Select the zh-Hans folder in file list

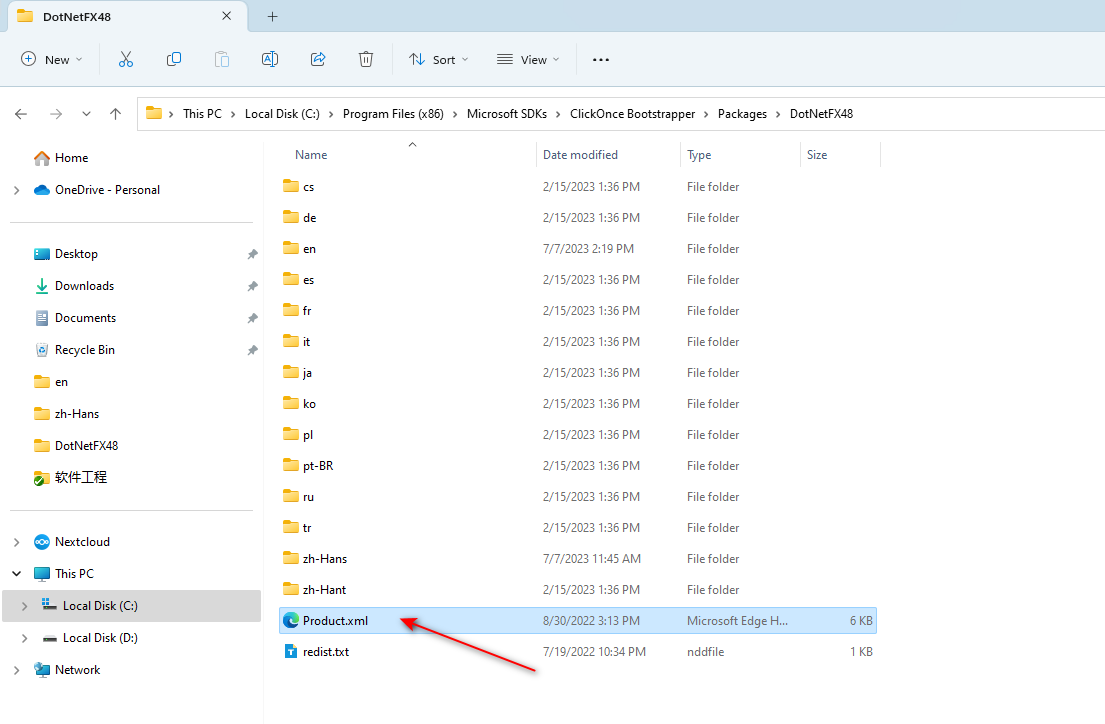(325, 558)
